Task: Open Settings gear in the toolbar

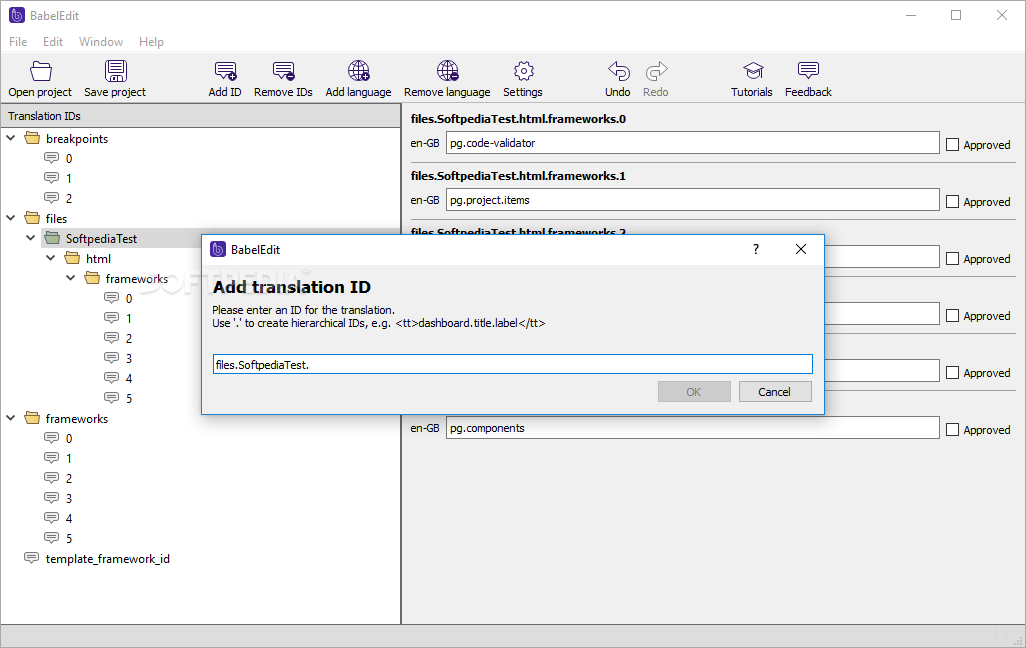Action: click(x=523, y=79)
